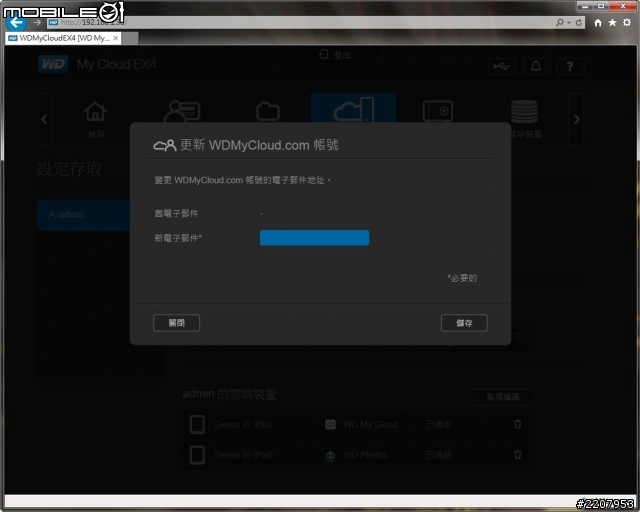Image resolution: width=640 pixels, height=512 pixels.
Task: Click the browser forward arrow button
Action: click(37, 22)
